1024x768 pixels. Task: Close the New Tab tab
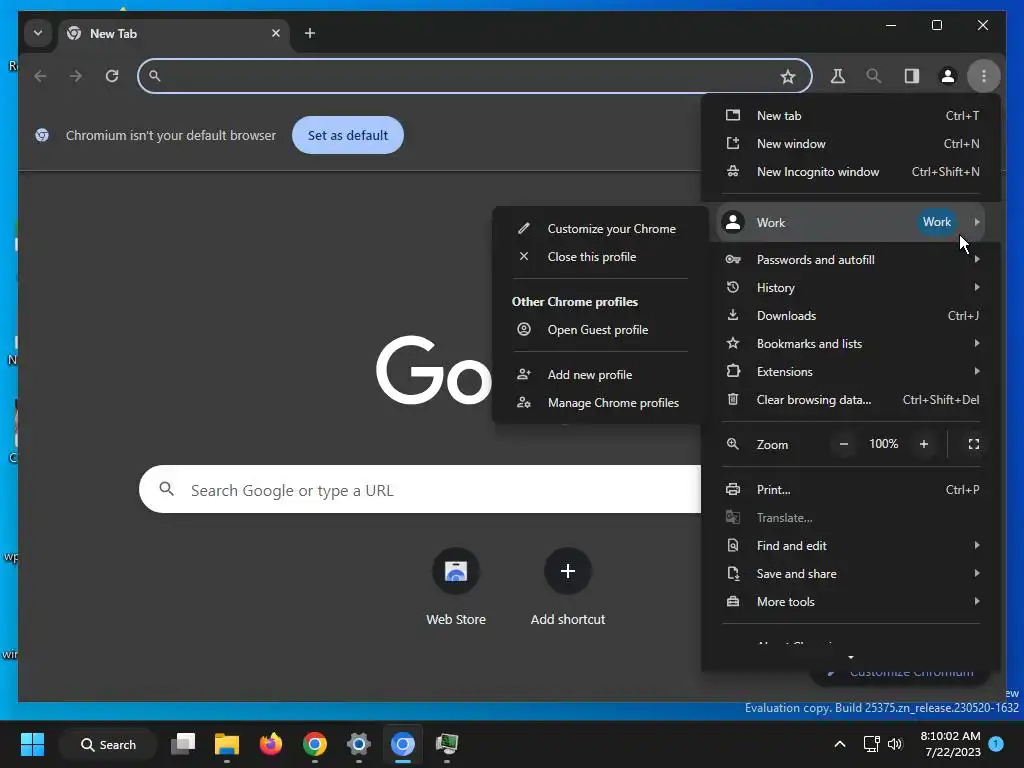tap(276, 33)
